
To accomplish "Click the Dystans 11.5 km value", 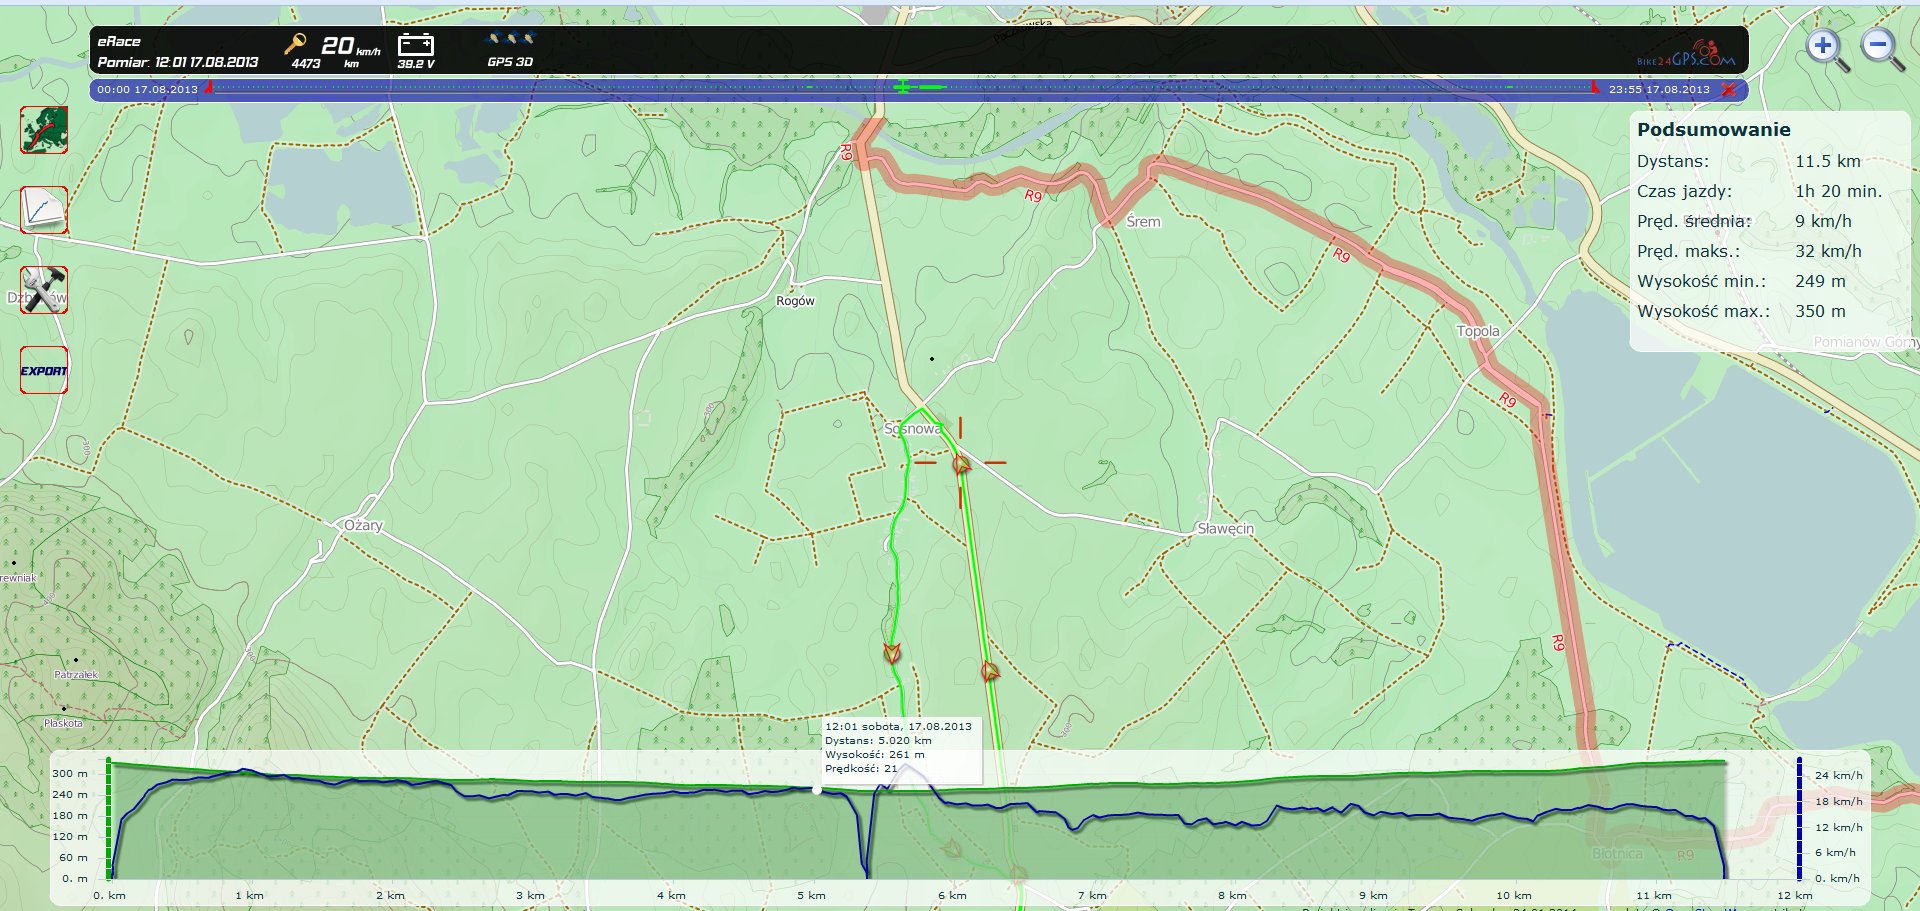I will pos(1828,161).
